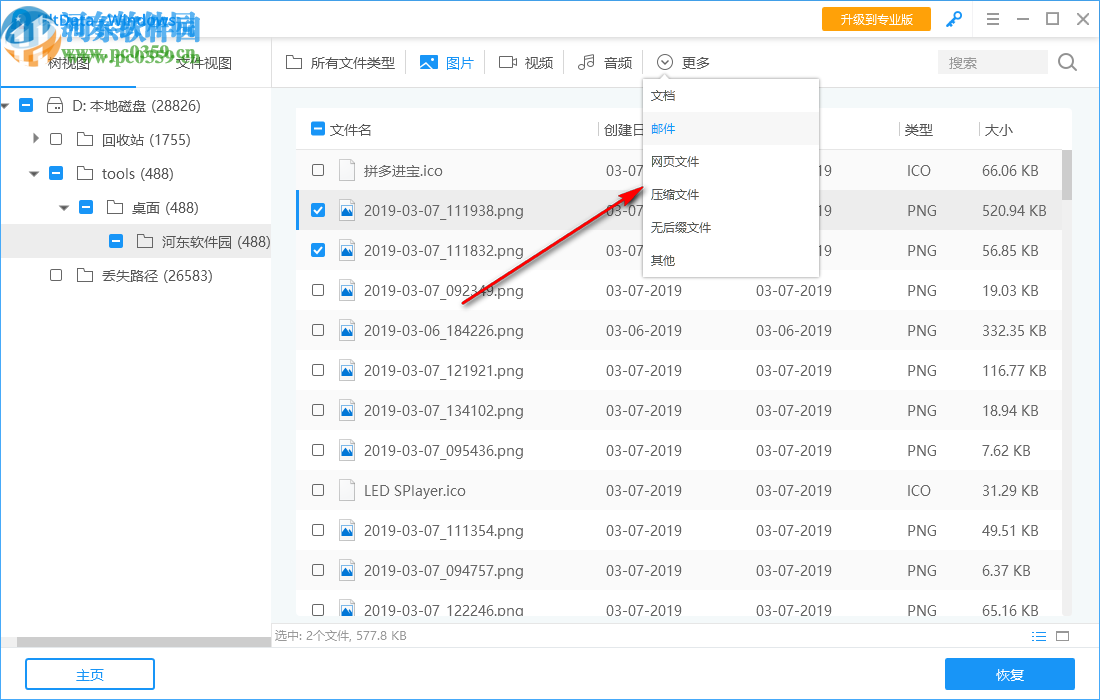Click the search magnifier icon
This screenshot has height=700, width=1100.
click(1066, 61)
